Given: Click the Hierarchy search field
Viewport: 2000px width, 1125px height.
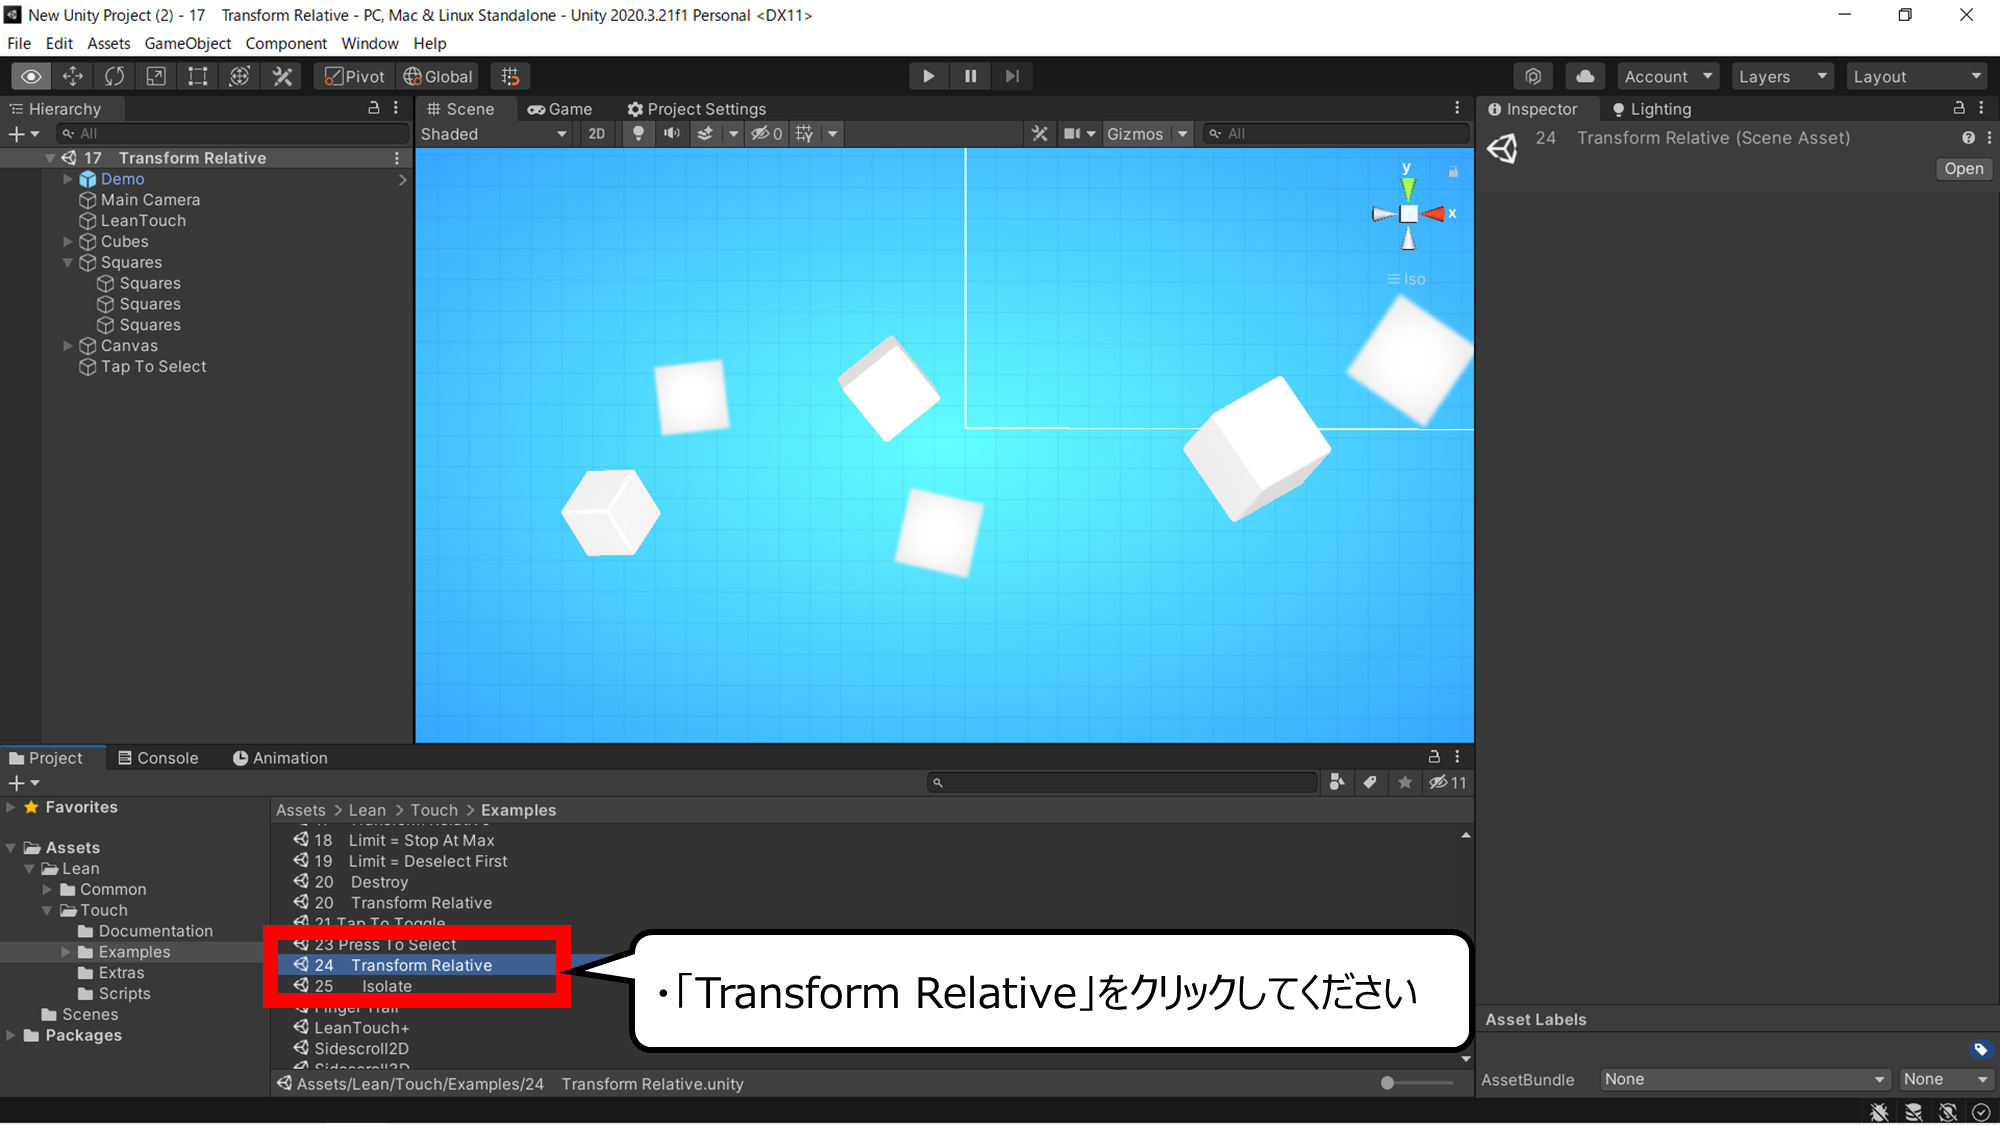Looking at the screenshot, I should [x=232, y=134].
